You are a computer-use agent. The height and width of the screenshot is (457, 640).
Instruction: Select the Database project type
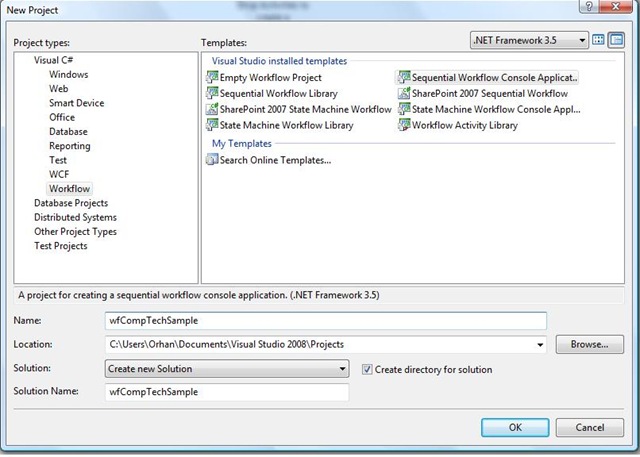tap(68, 131)
